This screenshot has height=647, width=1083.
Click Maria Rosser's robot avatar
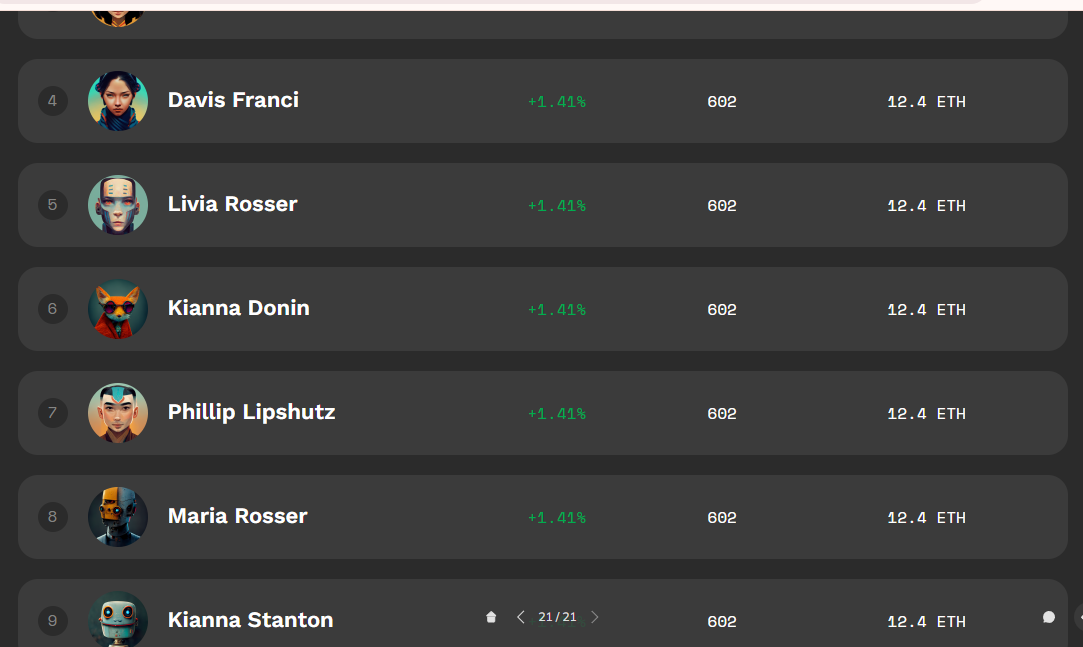click(118, 516)
